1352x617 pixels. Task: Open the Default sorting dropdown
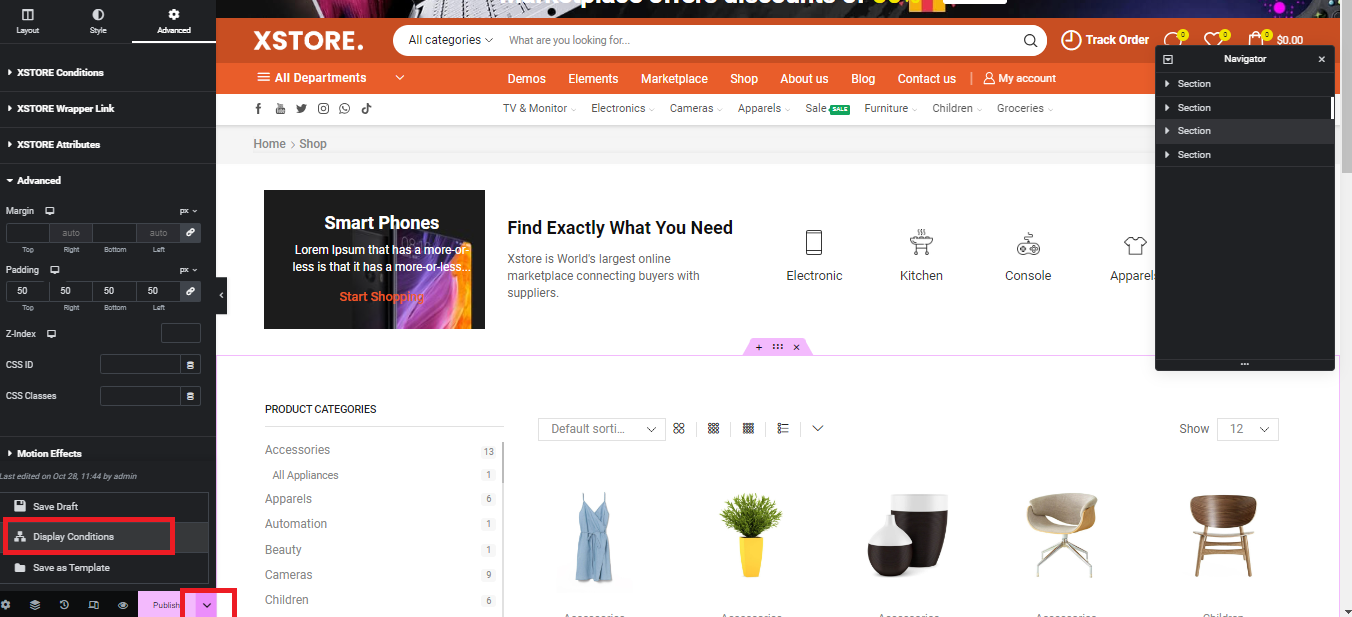(602, 429)
